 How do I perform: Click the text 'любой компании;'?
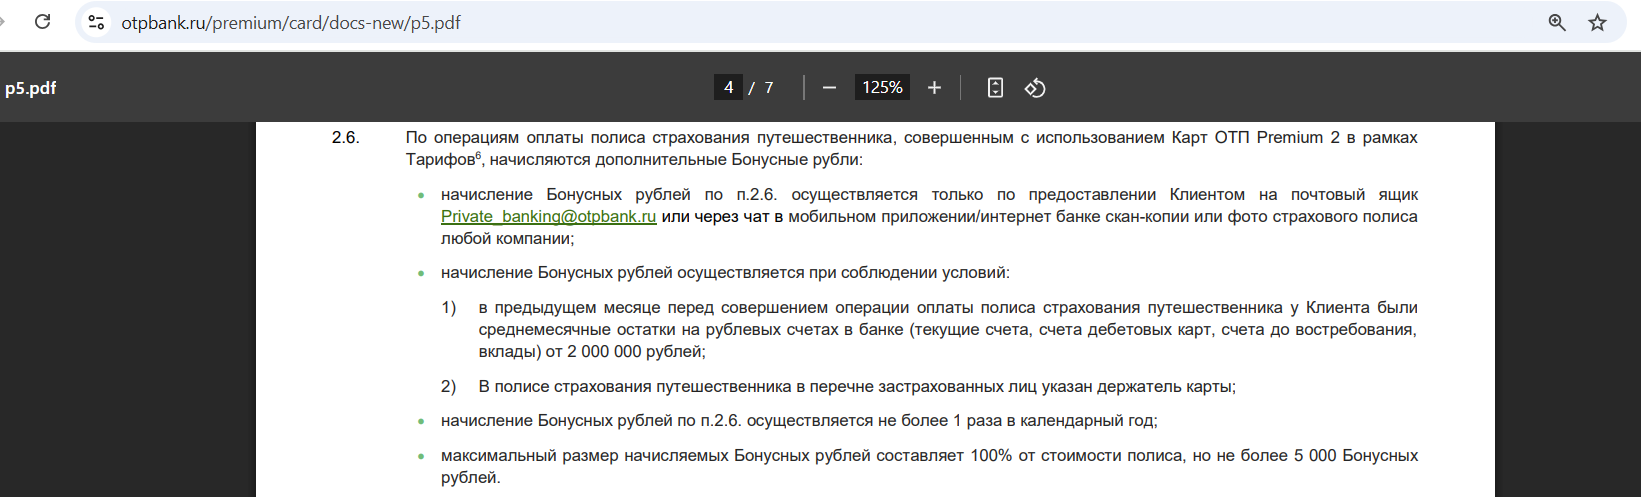(508, 239)
